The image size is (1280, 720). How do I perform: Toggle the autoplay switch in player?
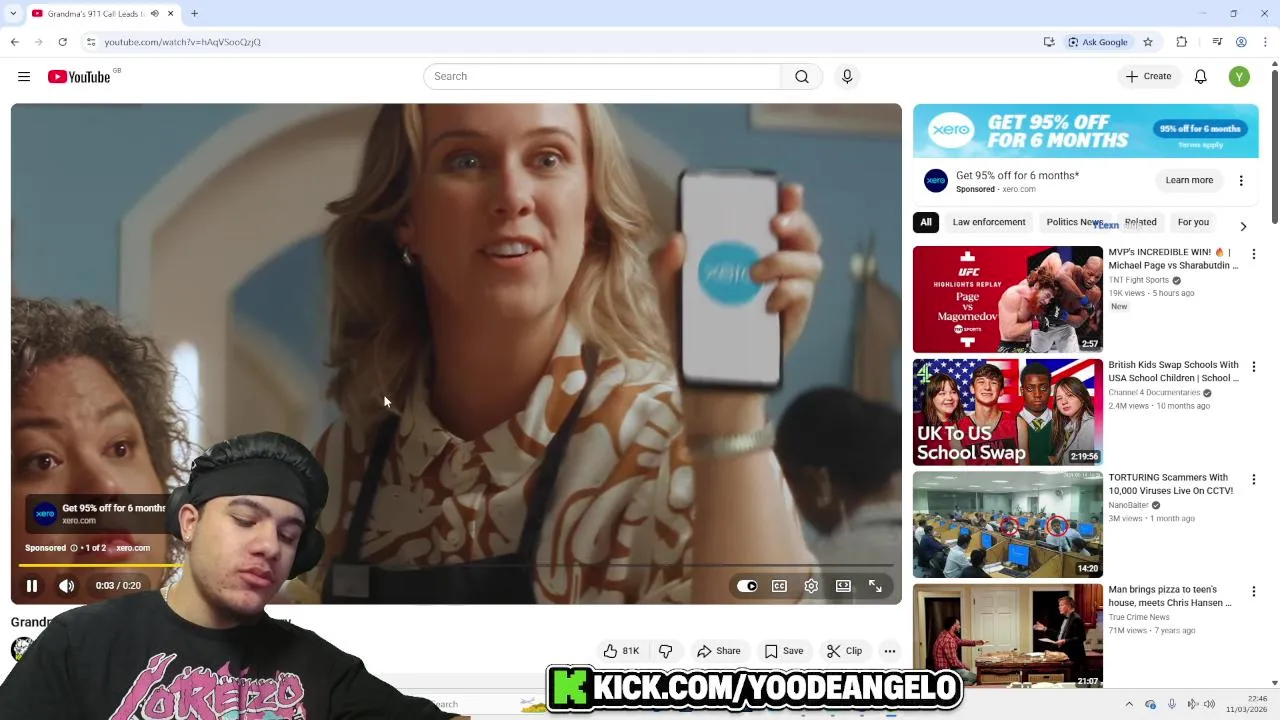click(747, 586)
